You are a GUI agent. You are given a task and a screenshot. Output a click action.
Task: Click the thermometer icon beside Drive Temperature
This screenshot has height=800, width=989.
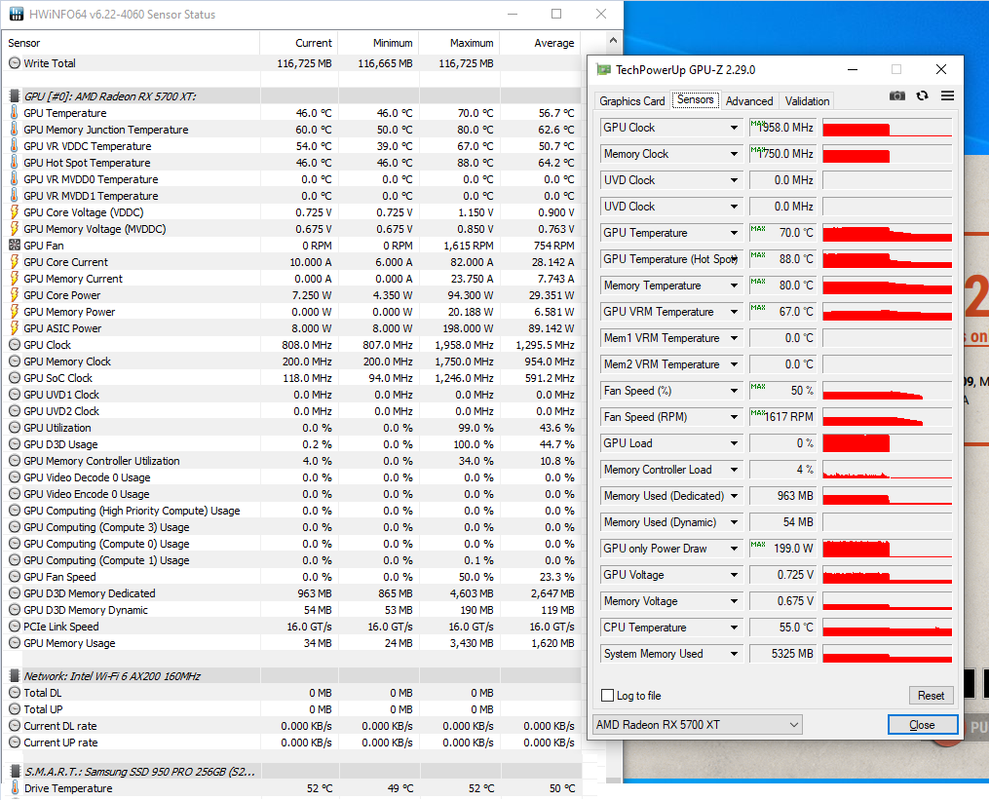tap(15, 788)
